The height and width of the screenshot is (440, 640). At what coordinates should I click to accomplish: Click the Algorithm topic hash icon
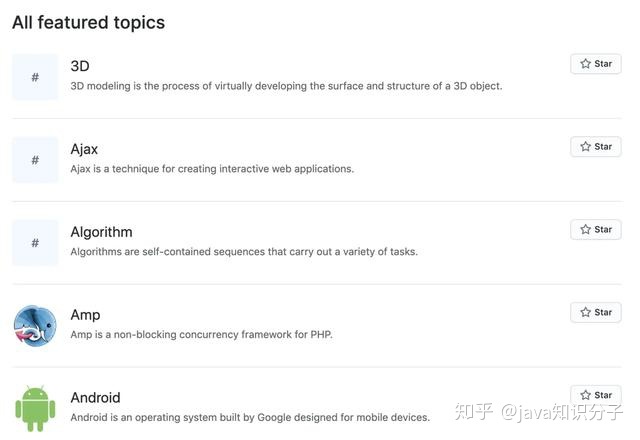click(35, 242)
